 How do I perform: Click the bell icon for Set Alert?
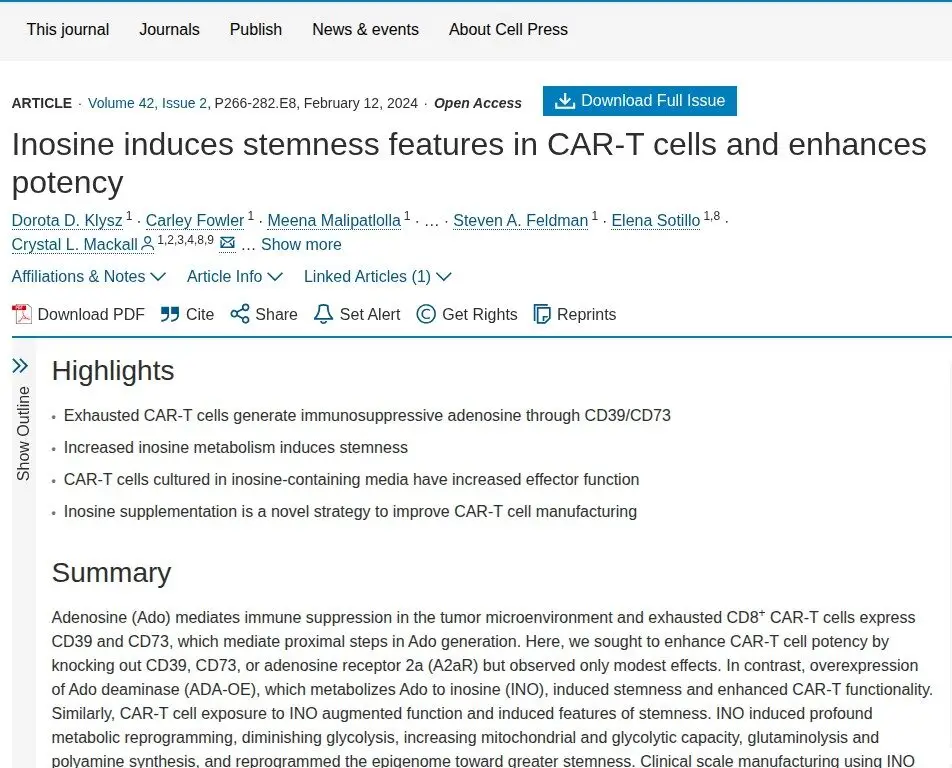[x=323, y=314]
